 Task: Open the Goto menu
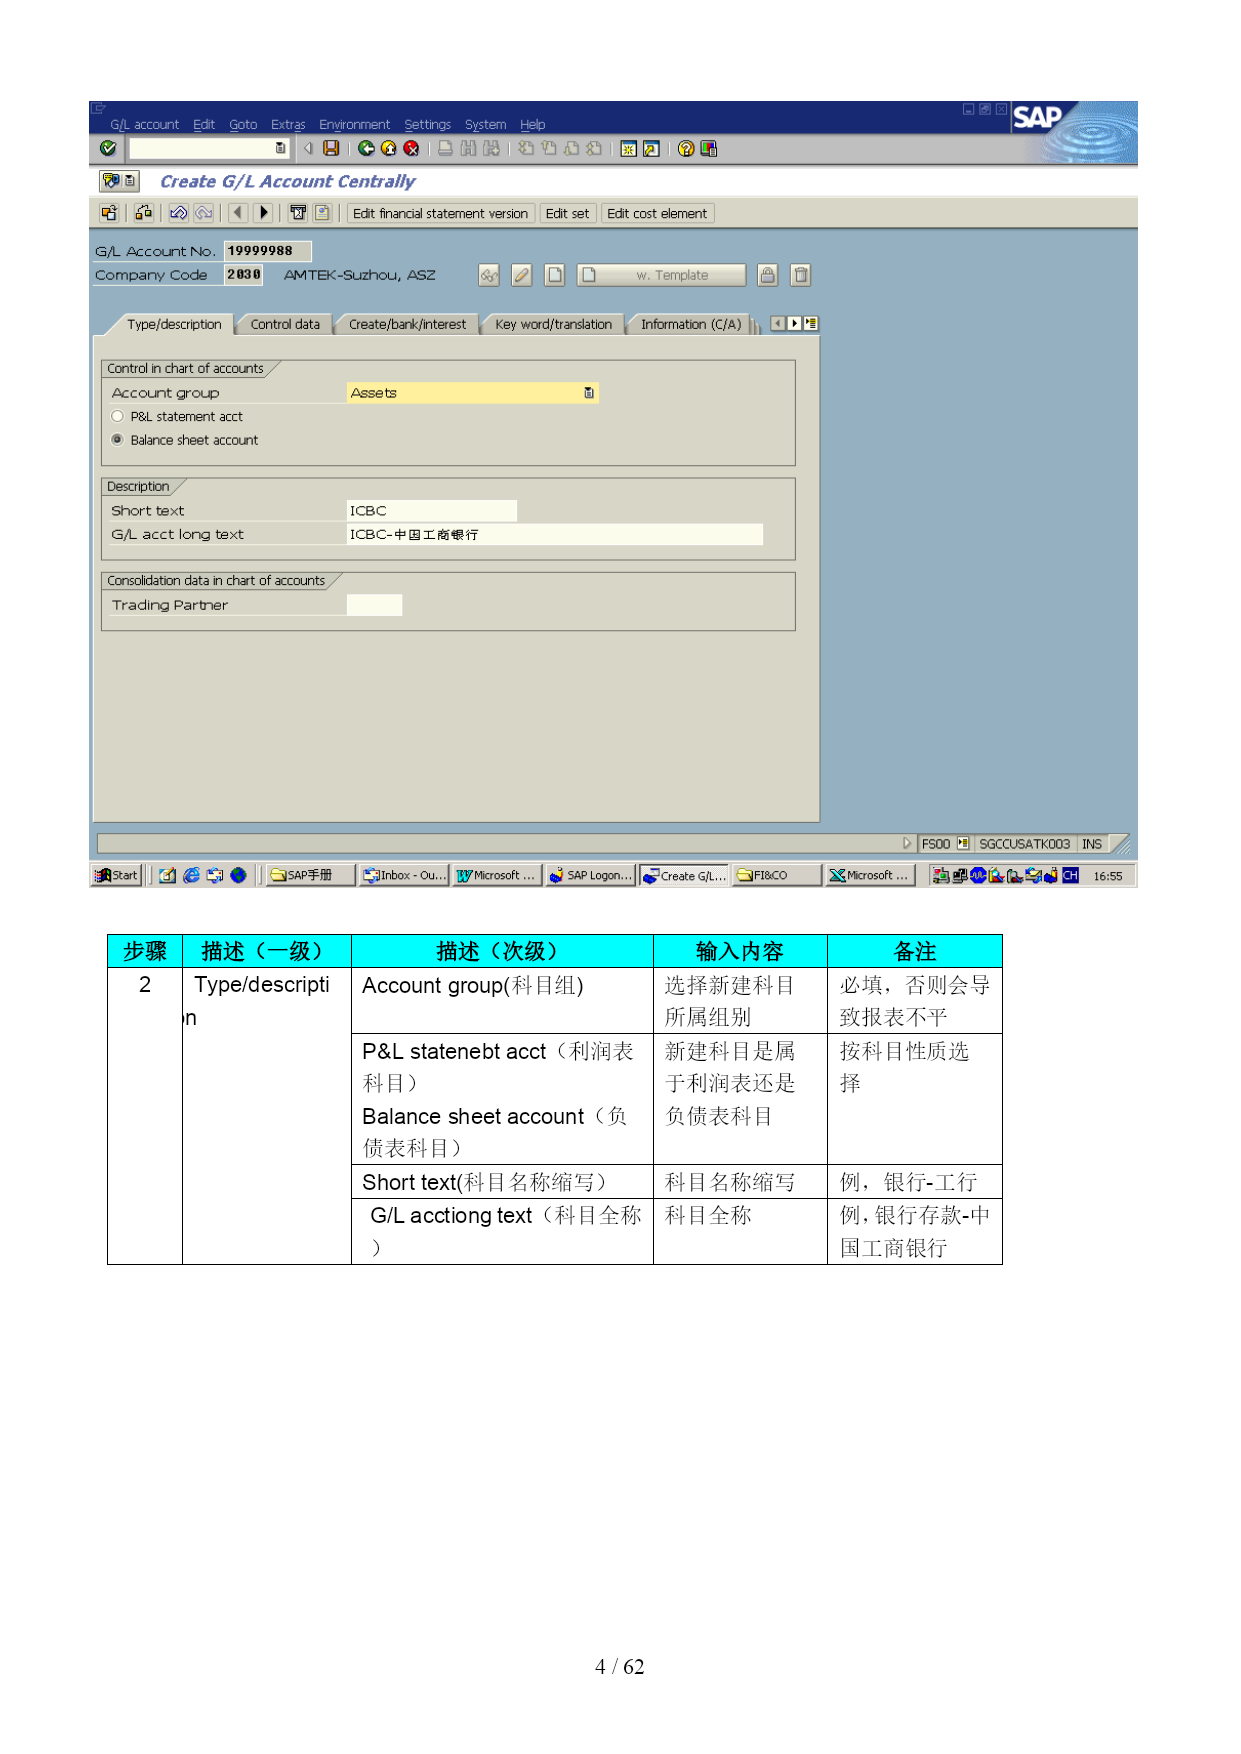243,125
